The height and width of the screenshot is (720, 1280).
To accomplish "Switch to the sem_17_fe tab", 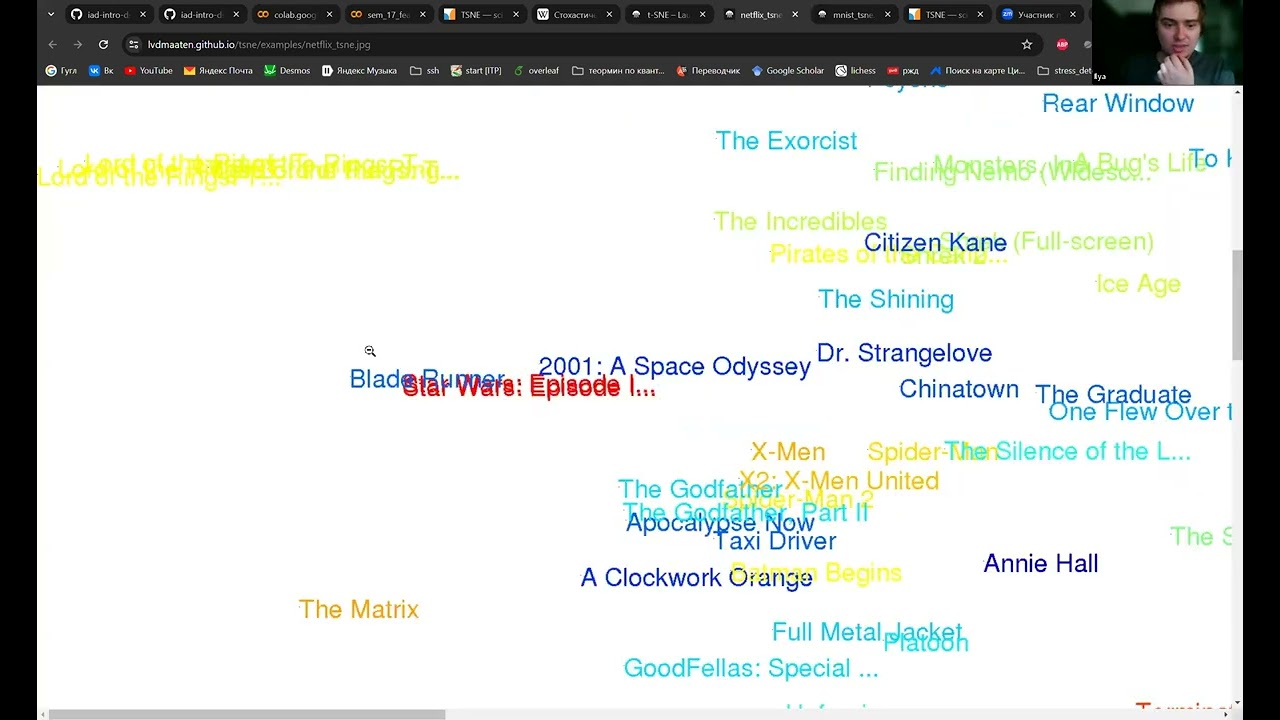I will pyautogui.click(x=387, y=15).
